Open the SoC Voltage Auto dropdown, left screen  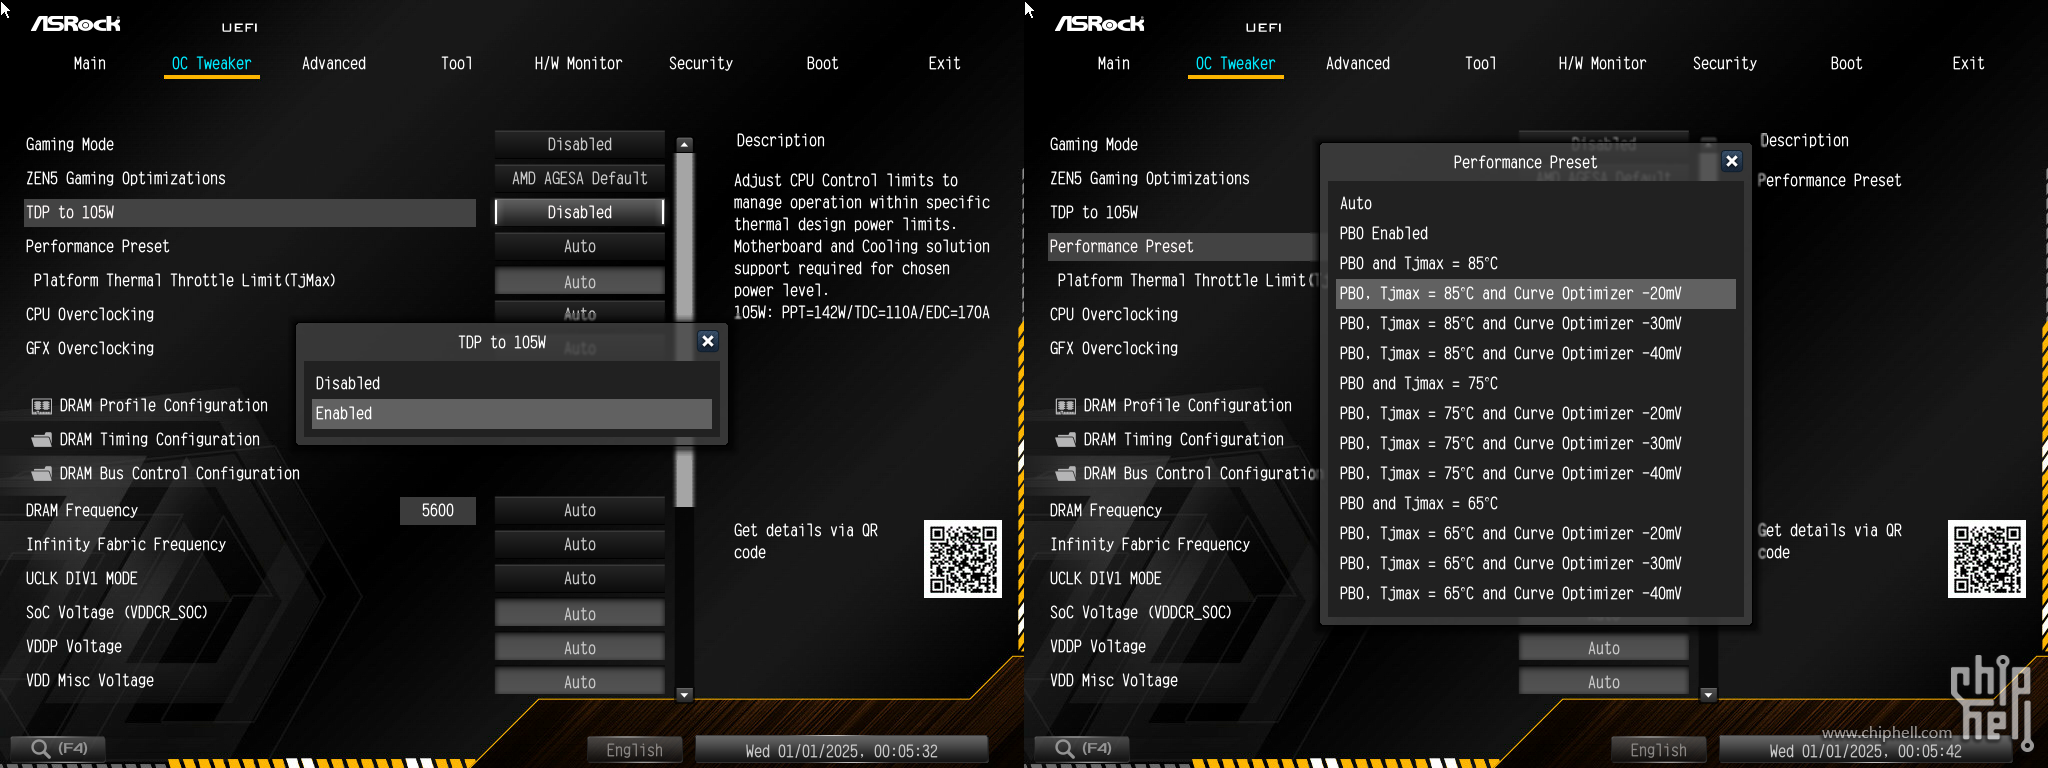pos(580,613)
